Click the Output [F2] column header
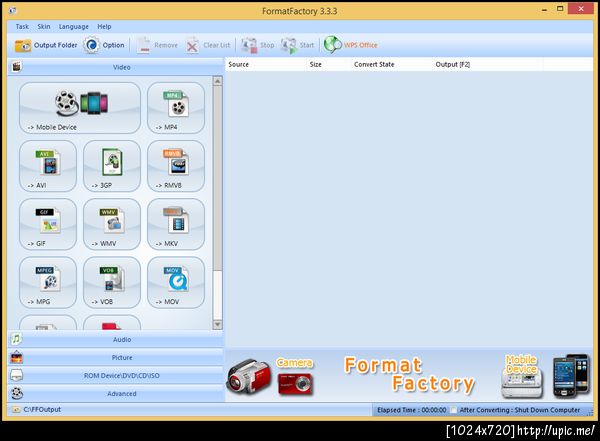 point(488,64)
